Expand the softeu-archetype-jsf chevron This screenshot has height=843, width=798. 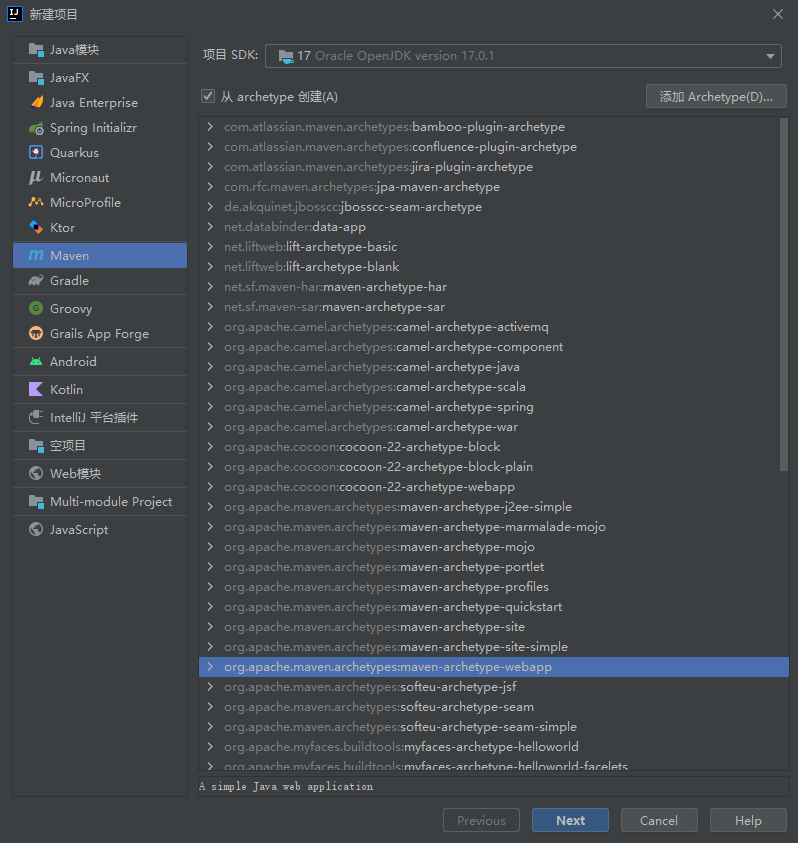click(x=210, y=687)
